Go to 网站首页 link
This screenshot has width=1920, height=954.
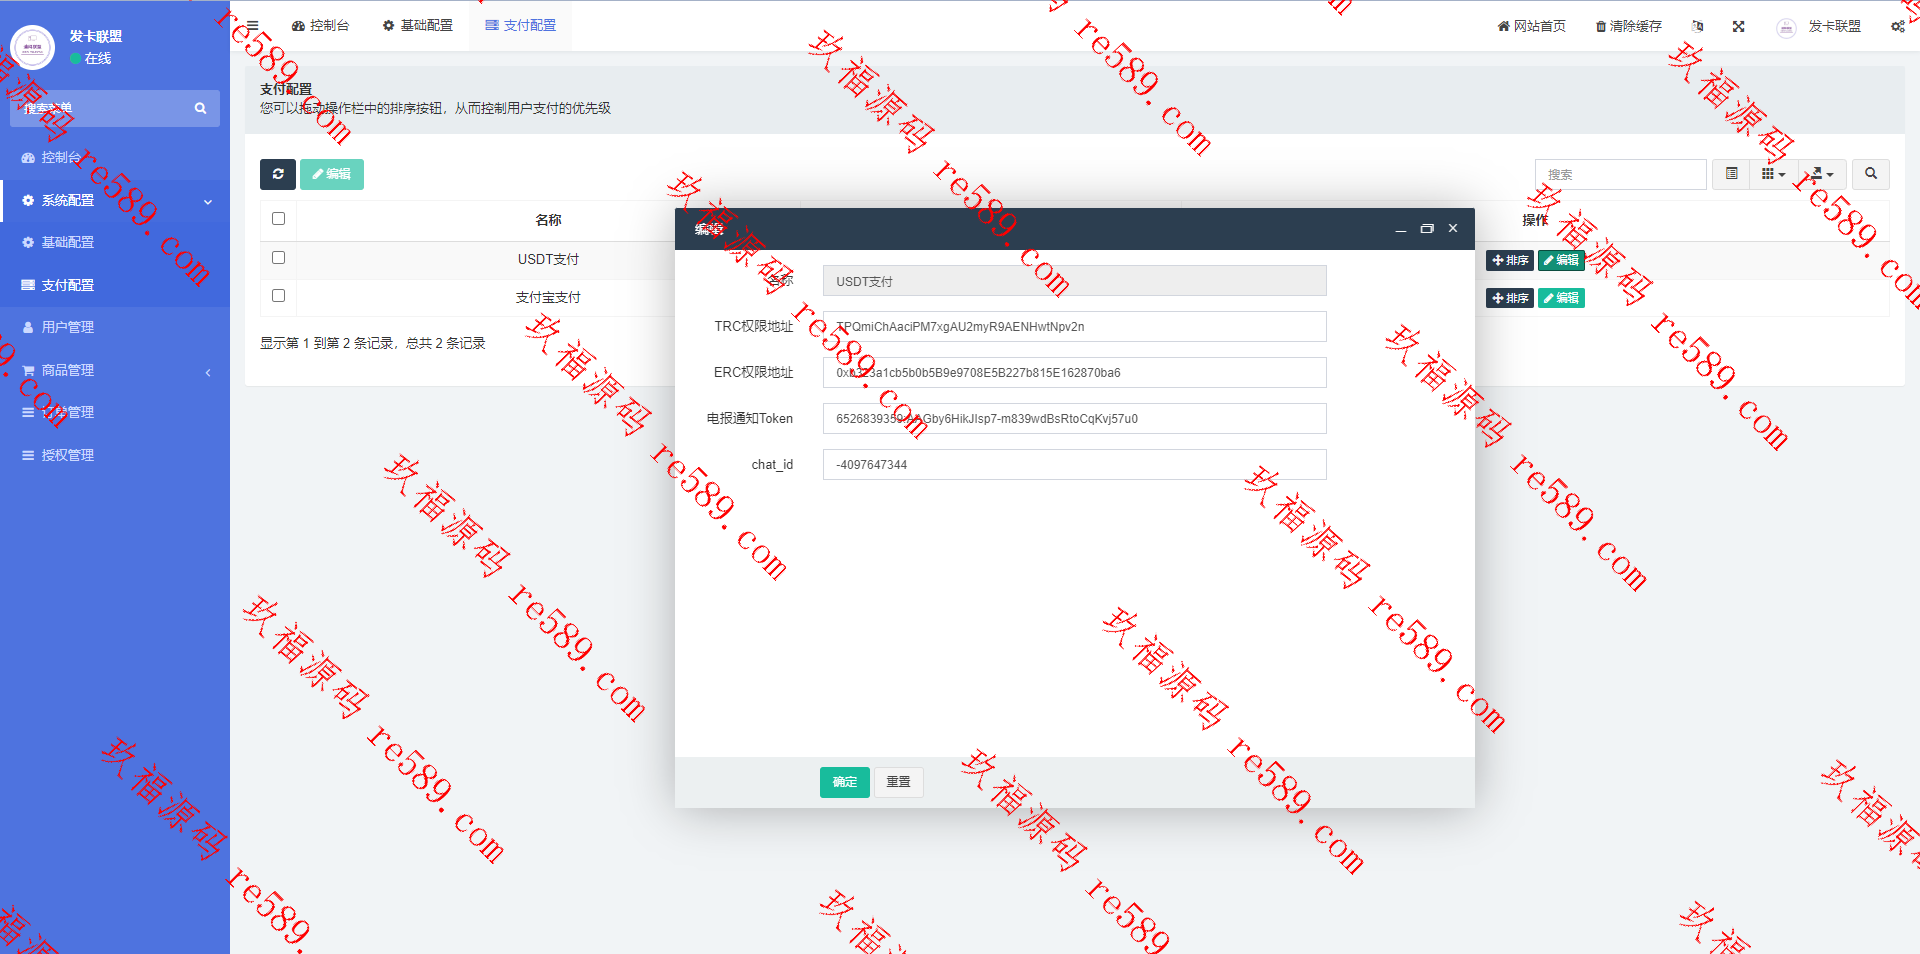click(1531, 26)
